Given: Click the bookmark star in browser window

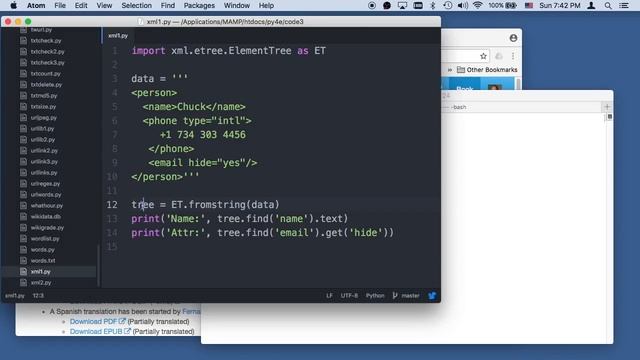Looking at the screenshot, I should 483,56.
